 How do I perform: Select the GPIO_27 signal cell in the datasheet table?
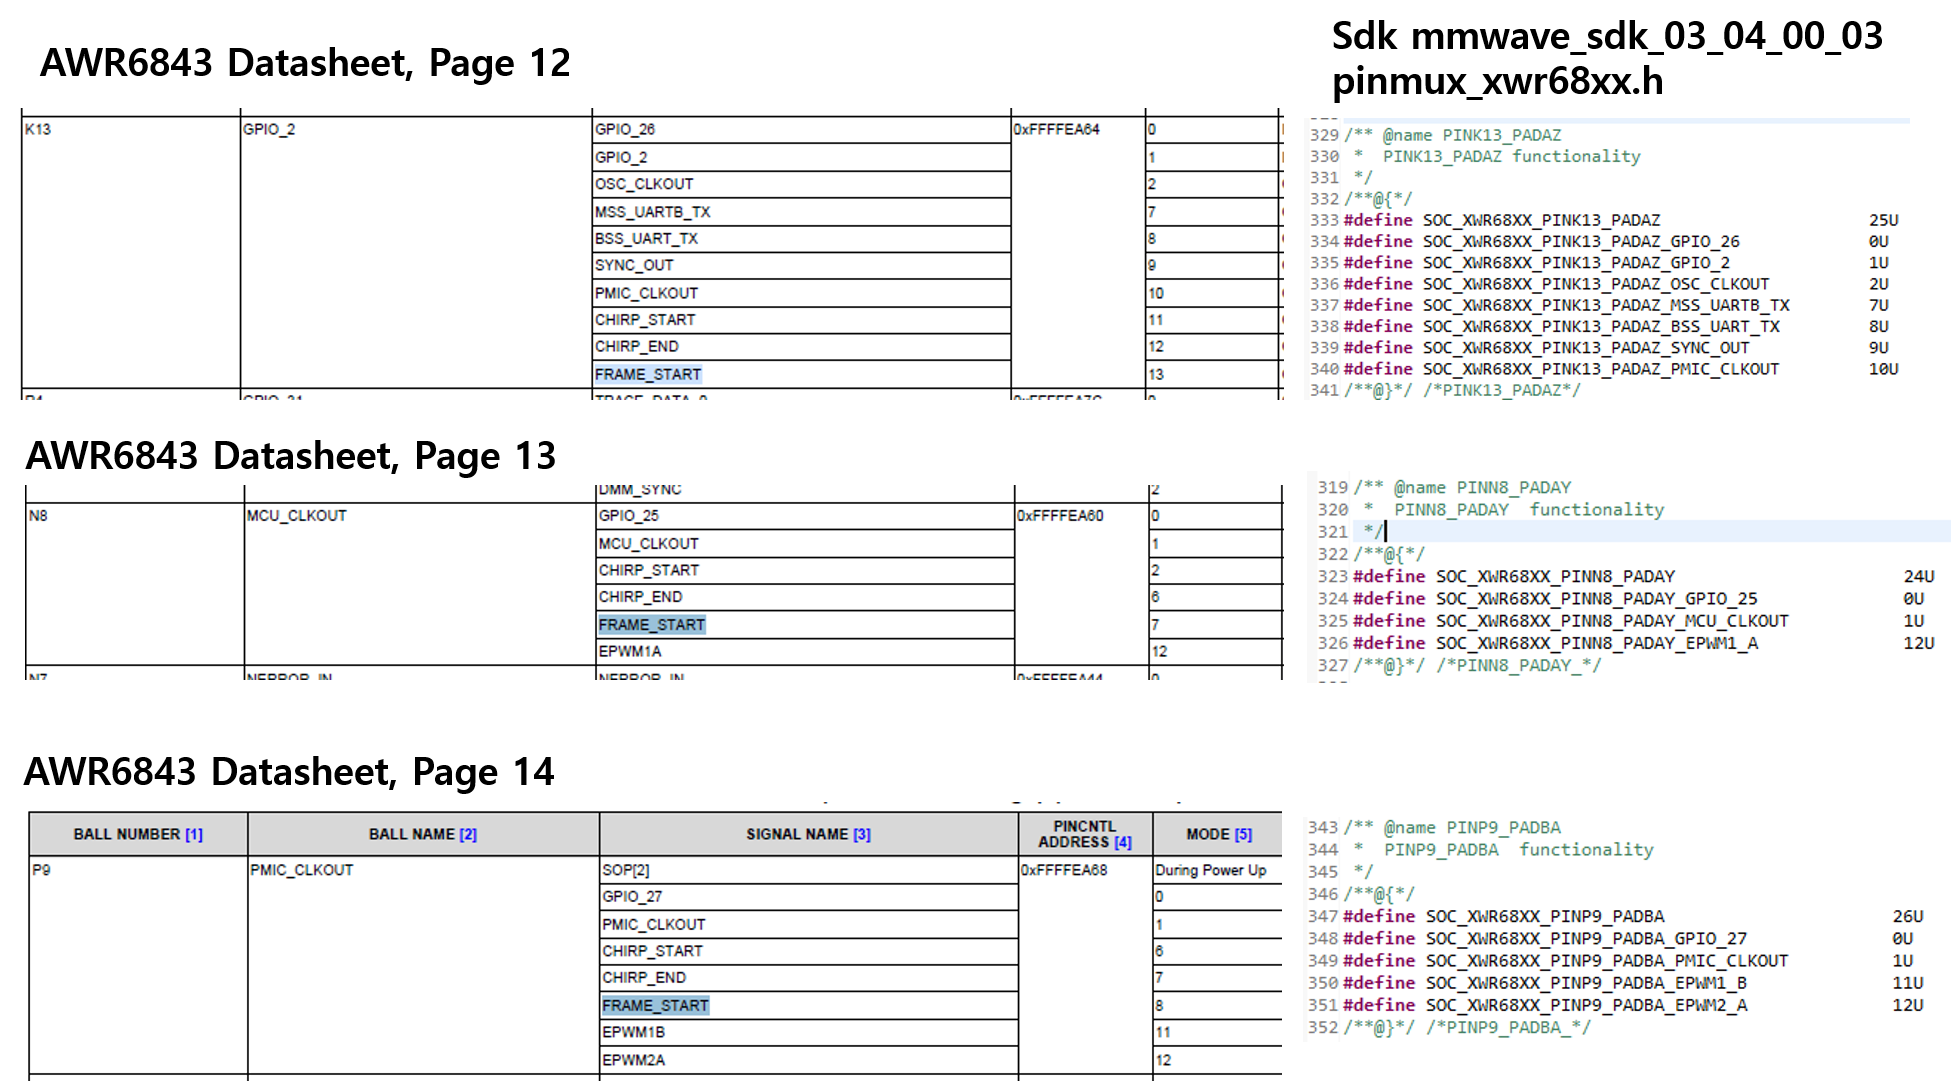(808, 897)
